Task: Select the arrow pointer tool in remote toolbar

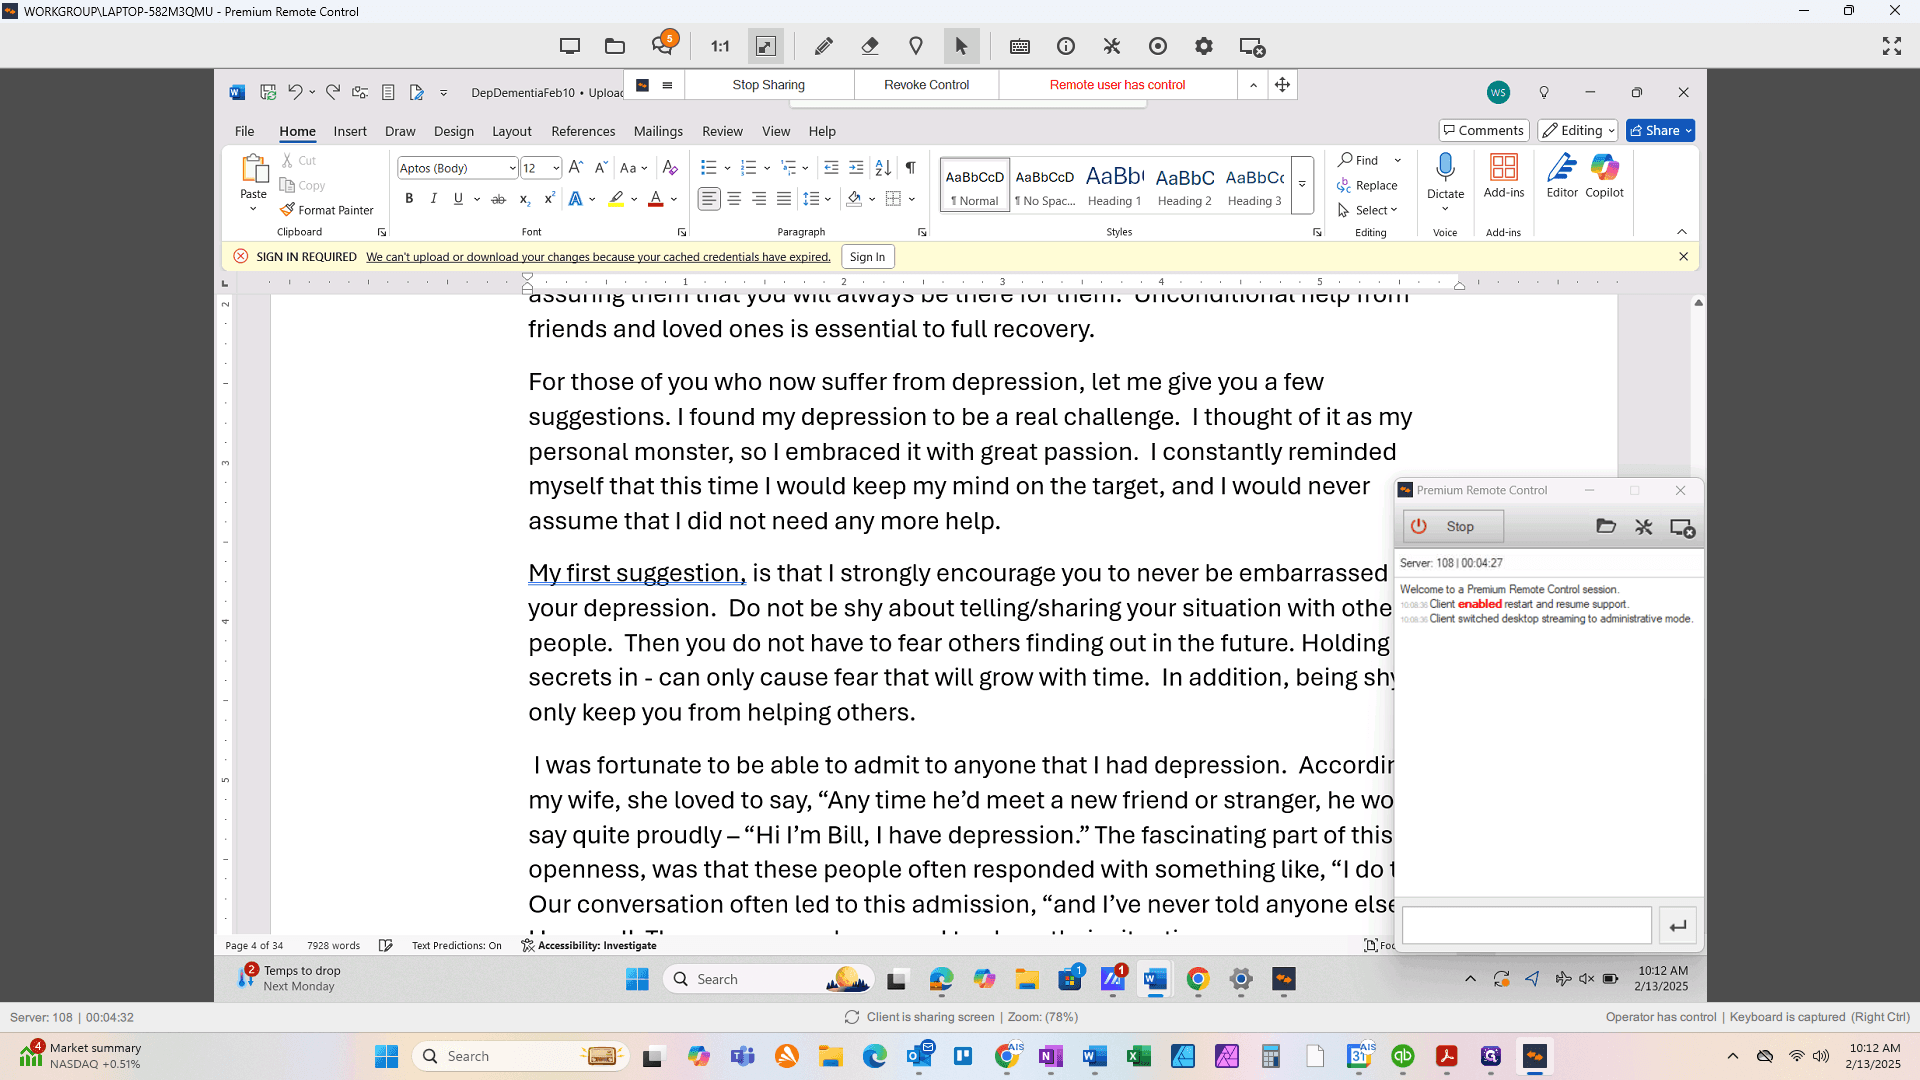Action: pos(961,46)
